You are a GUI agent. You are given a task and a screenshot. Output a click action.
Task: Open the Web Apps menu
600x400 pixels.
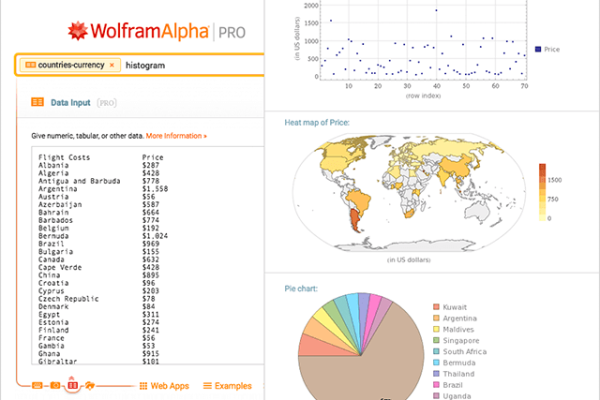click(168, 385)
